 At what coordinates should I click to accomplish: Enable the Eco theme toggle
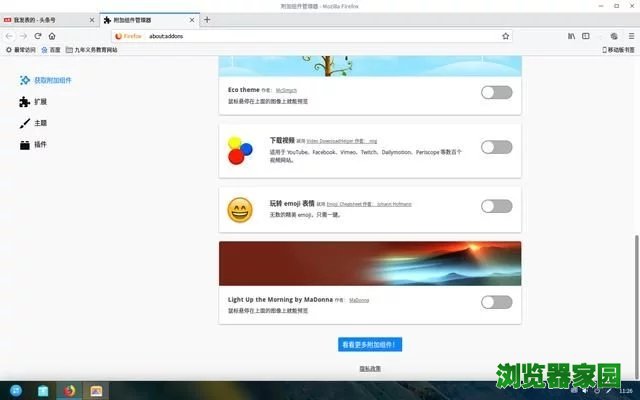496,92
